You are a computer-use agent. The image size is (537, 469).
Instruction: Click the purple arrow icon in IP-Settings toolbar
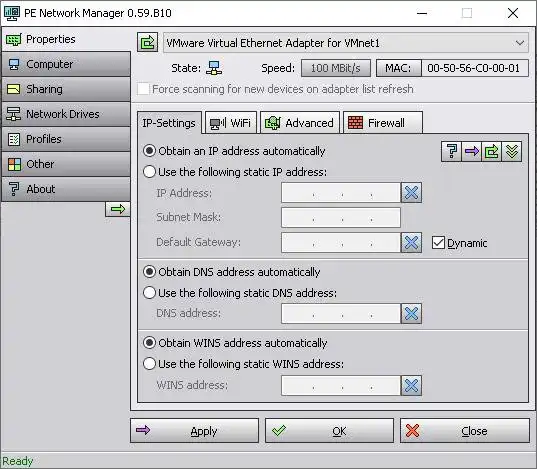pos(471,151)
